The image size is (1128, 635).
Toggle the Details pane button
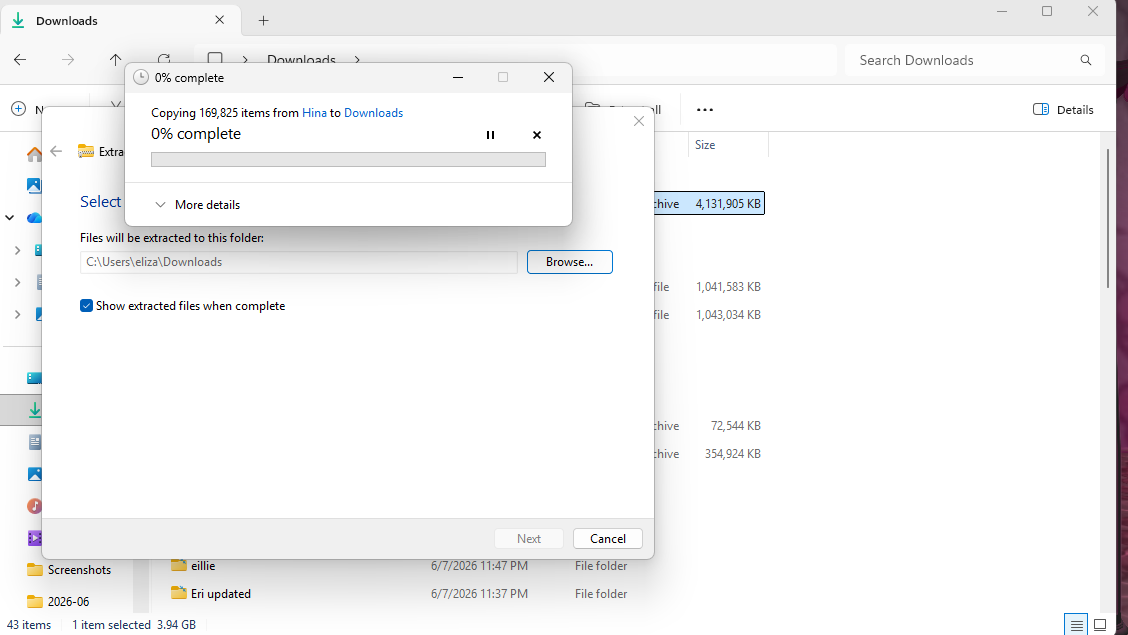click(1063, 109)
